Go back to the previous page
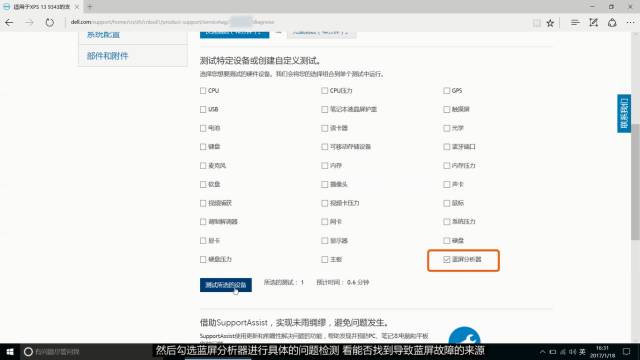Screen dimensions: 640x360 pos(9,22)
